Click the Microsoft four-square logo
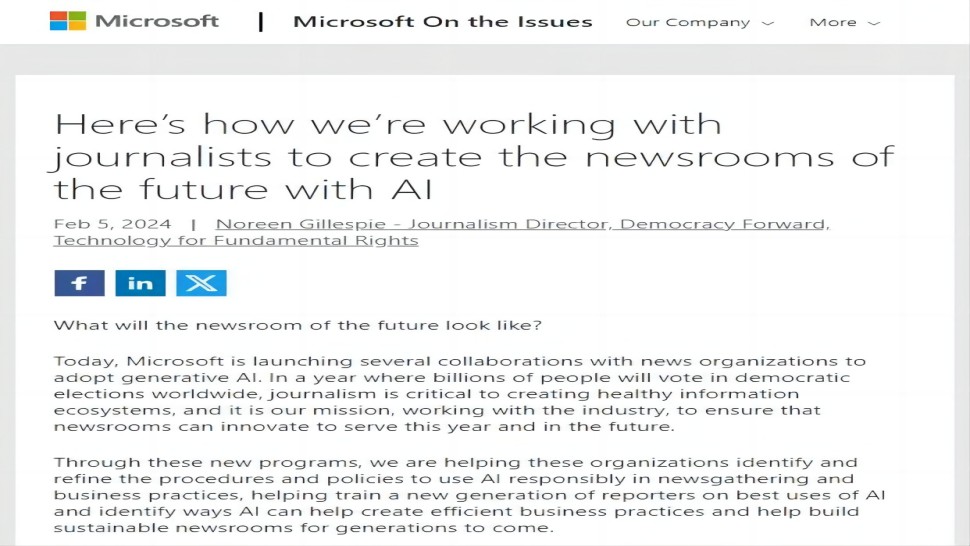The height and width of the screenshot is (546, 970). click(x=68, y=21)
